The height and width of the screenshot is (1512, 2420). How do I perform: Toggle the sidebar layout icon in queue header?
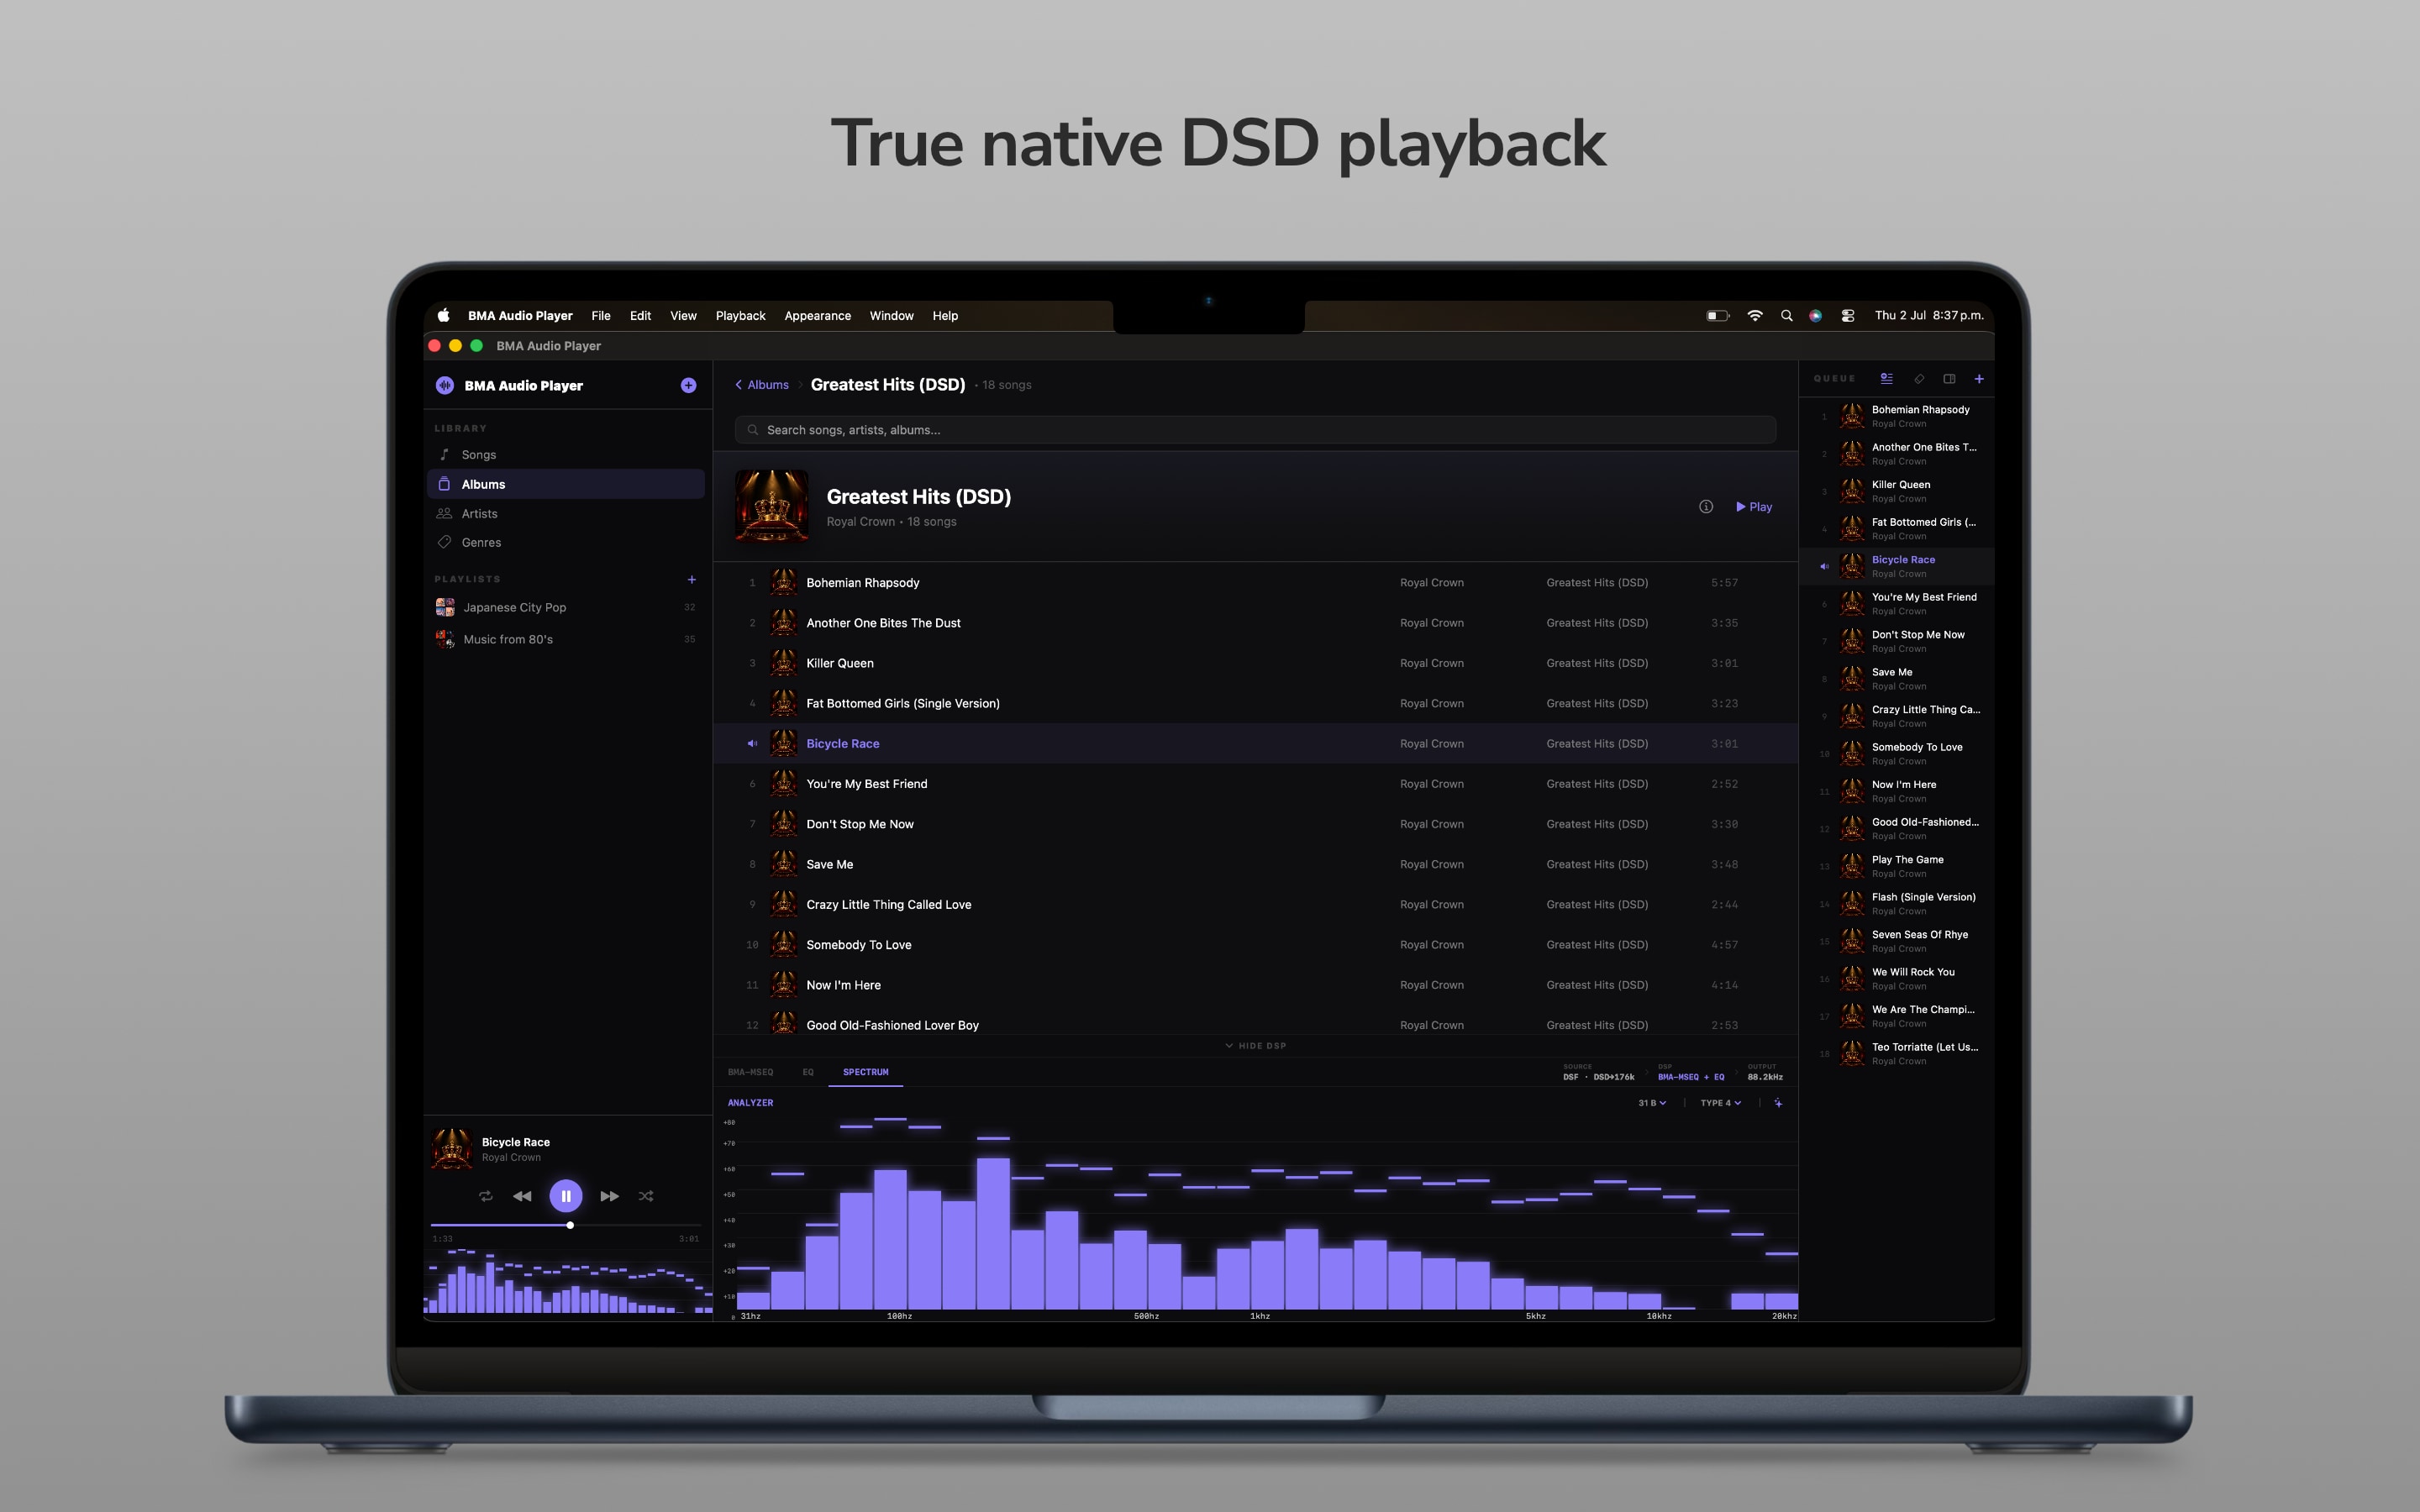(x=1949, y=379)
